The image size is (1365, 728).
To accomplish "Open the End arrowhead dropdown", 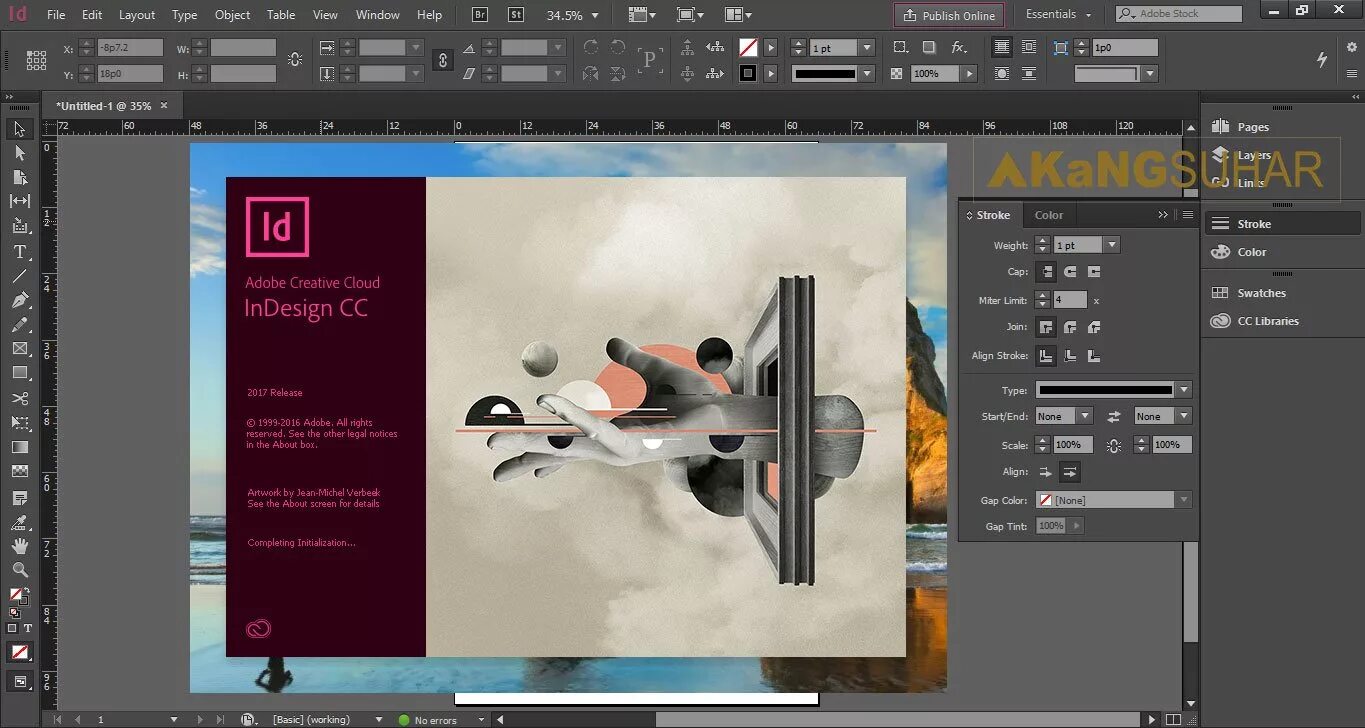I will tap(1184, 416).
